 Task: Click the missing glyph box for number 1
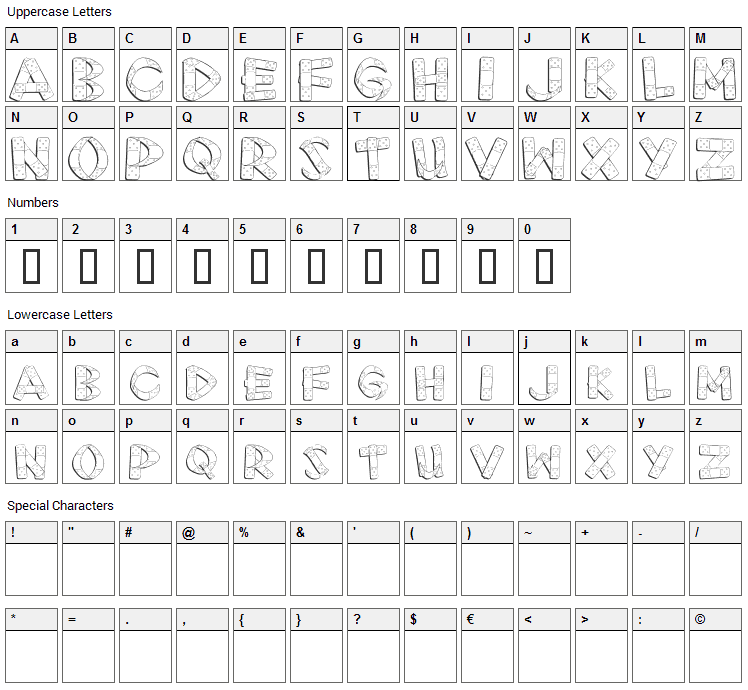31,266
